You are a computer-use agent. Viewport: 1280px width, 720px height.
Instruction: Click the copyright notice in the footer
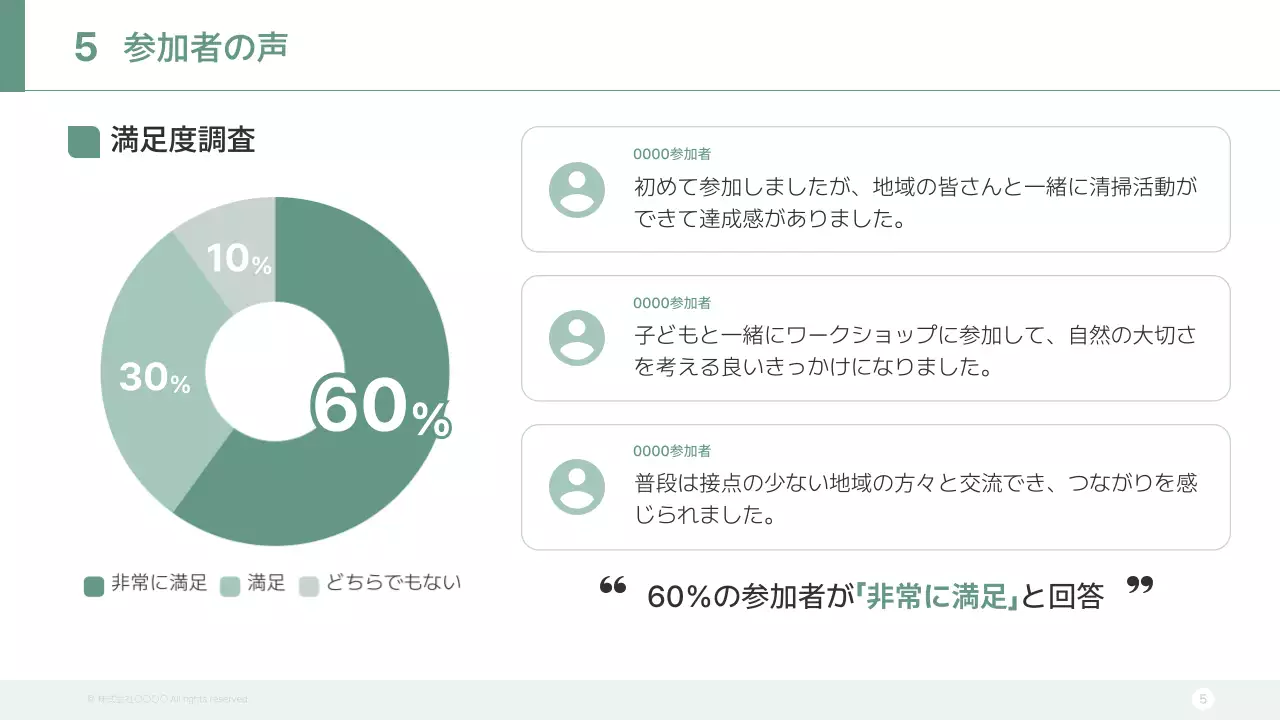(167, 699)
